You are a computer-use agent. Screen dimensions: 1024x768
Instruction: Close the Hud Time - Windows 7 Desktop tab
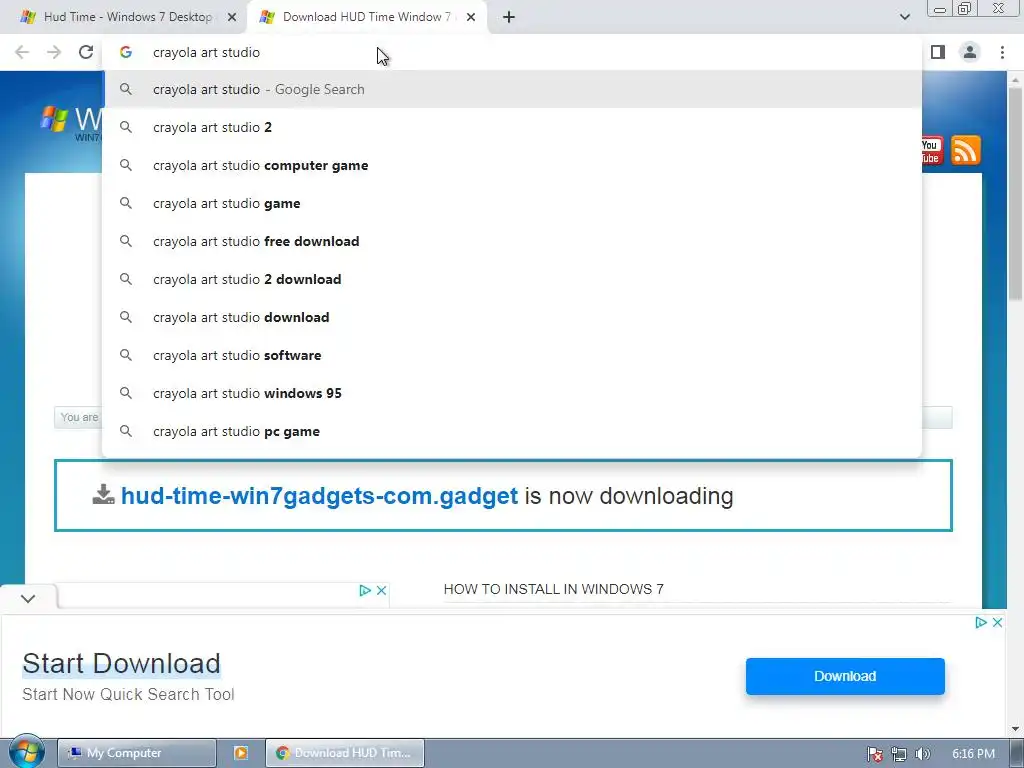point(232,17)
